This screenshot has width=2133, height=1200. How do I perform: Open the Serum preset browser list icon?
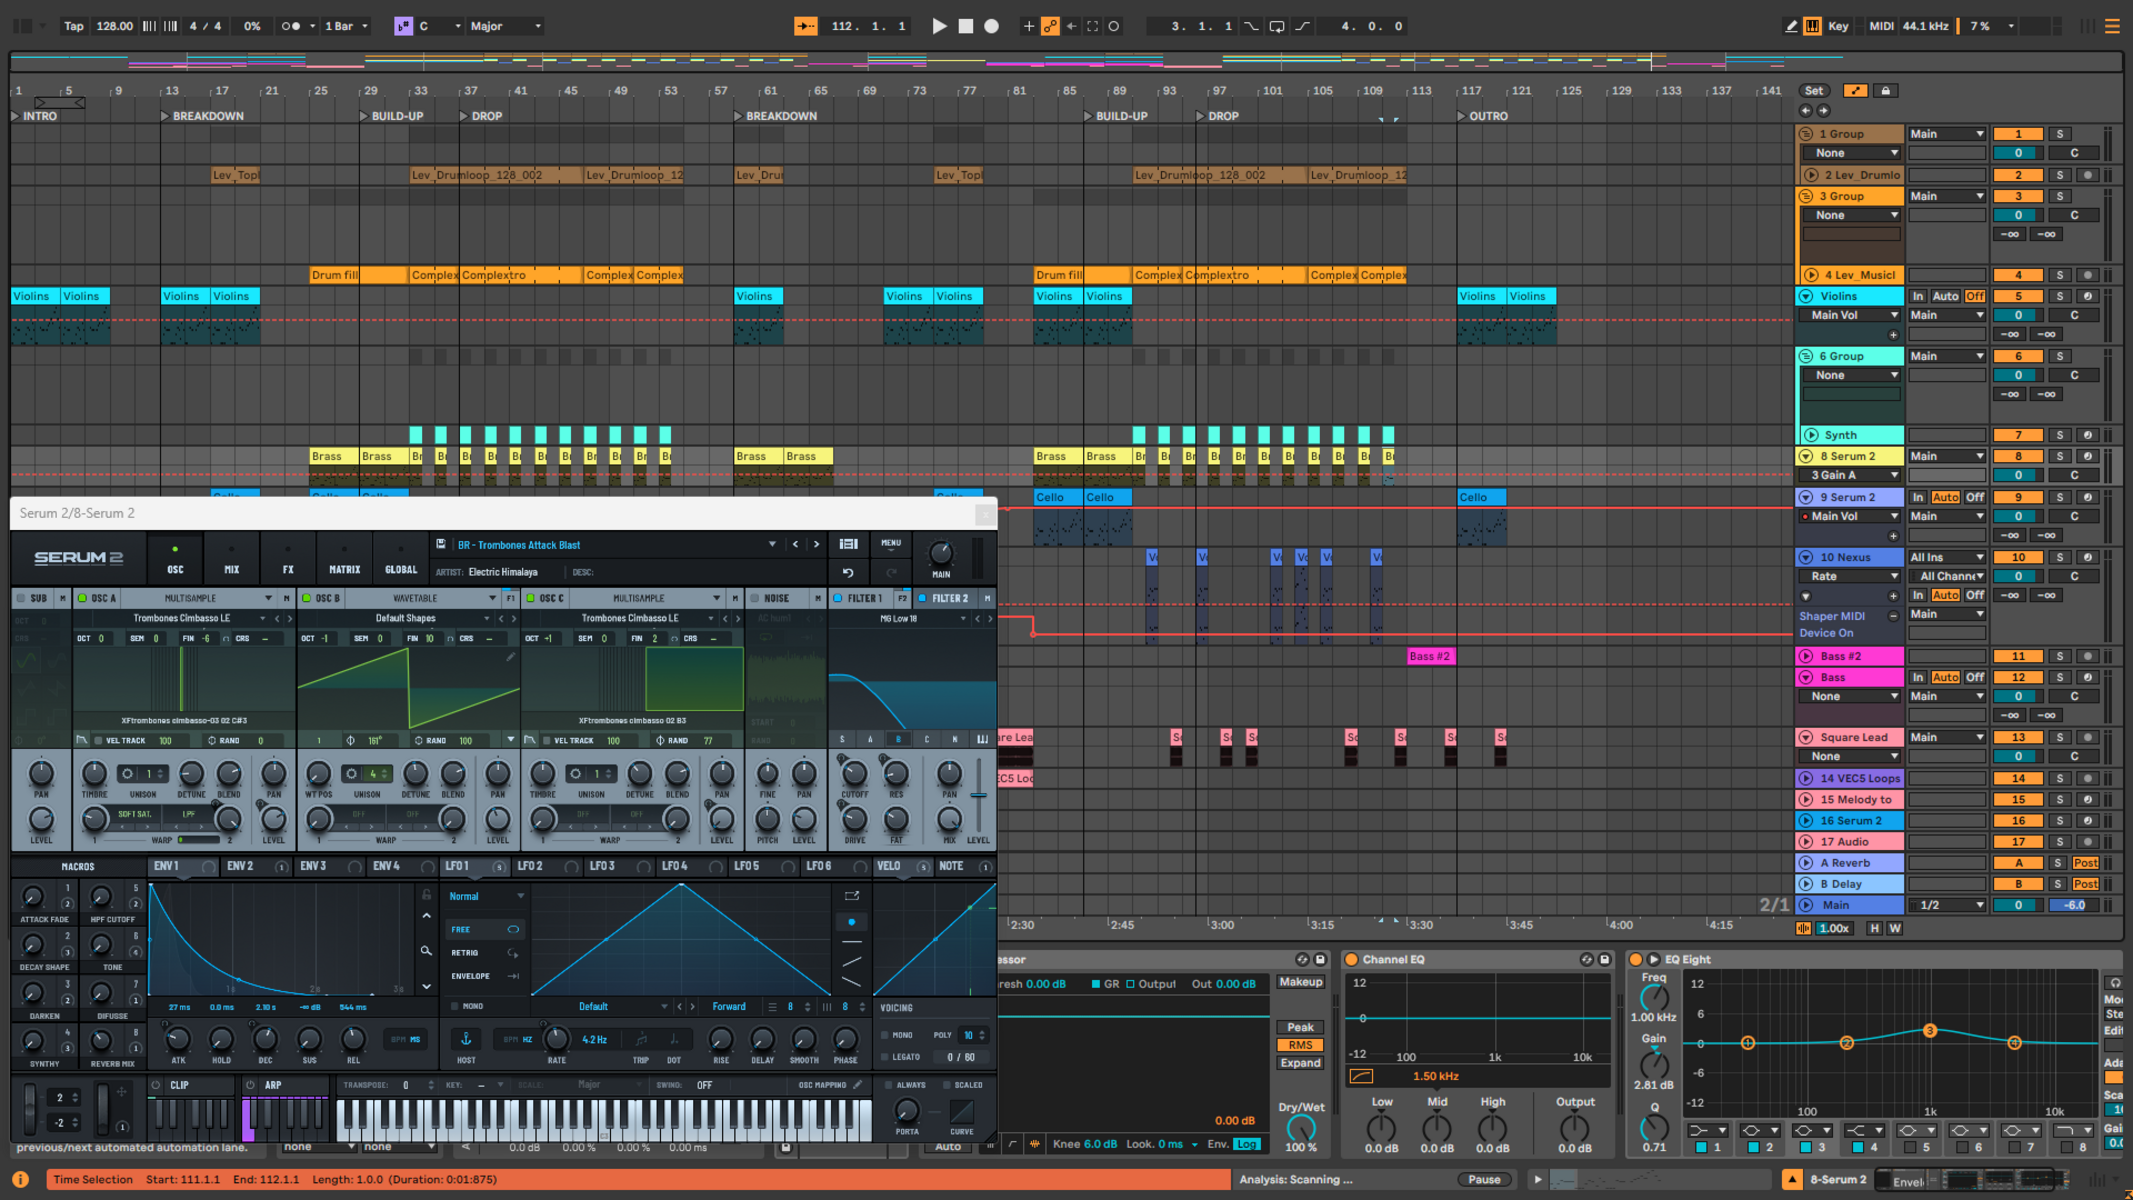click(x=848, y=544)
